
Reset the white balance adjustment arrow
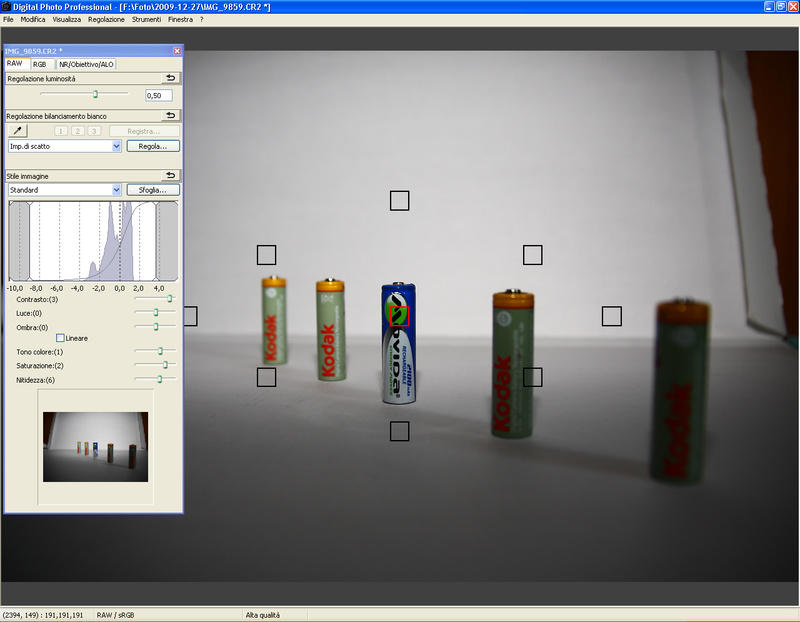170,115
